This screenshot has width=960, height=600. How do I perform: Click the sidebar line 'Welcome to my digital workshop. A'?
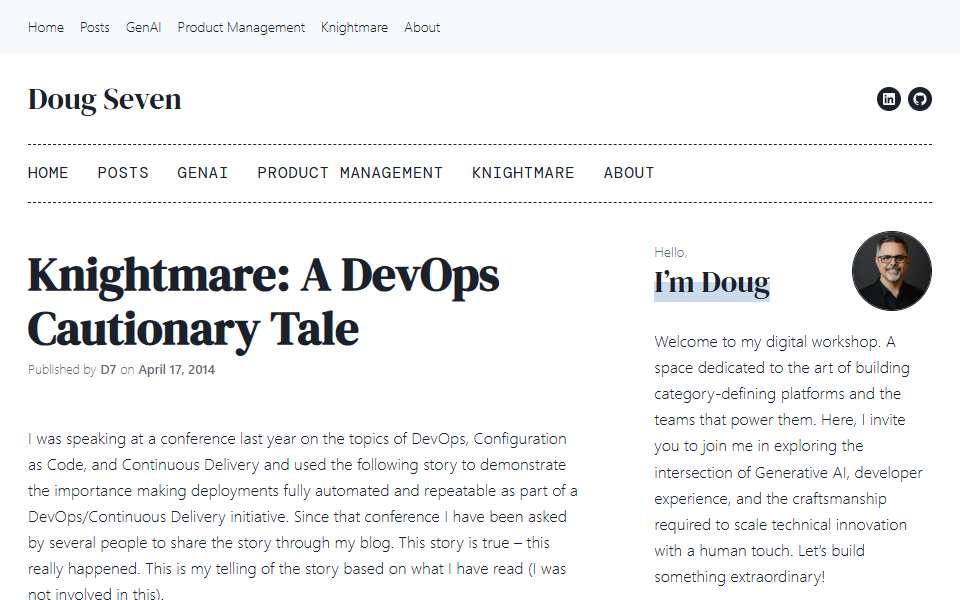click(774, 342)
